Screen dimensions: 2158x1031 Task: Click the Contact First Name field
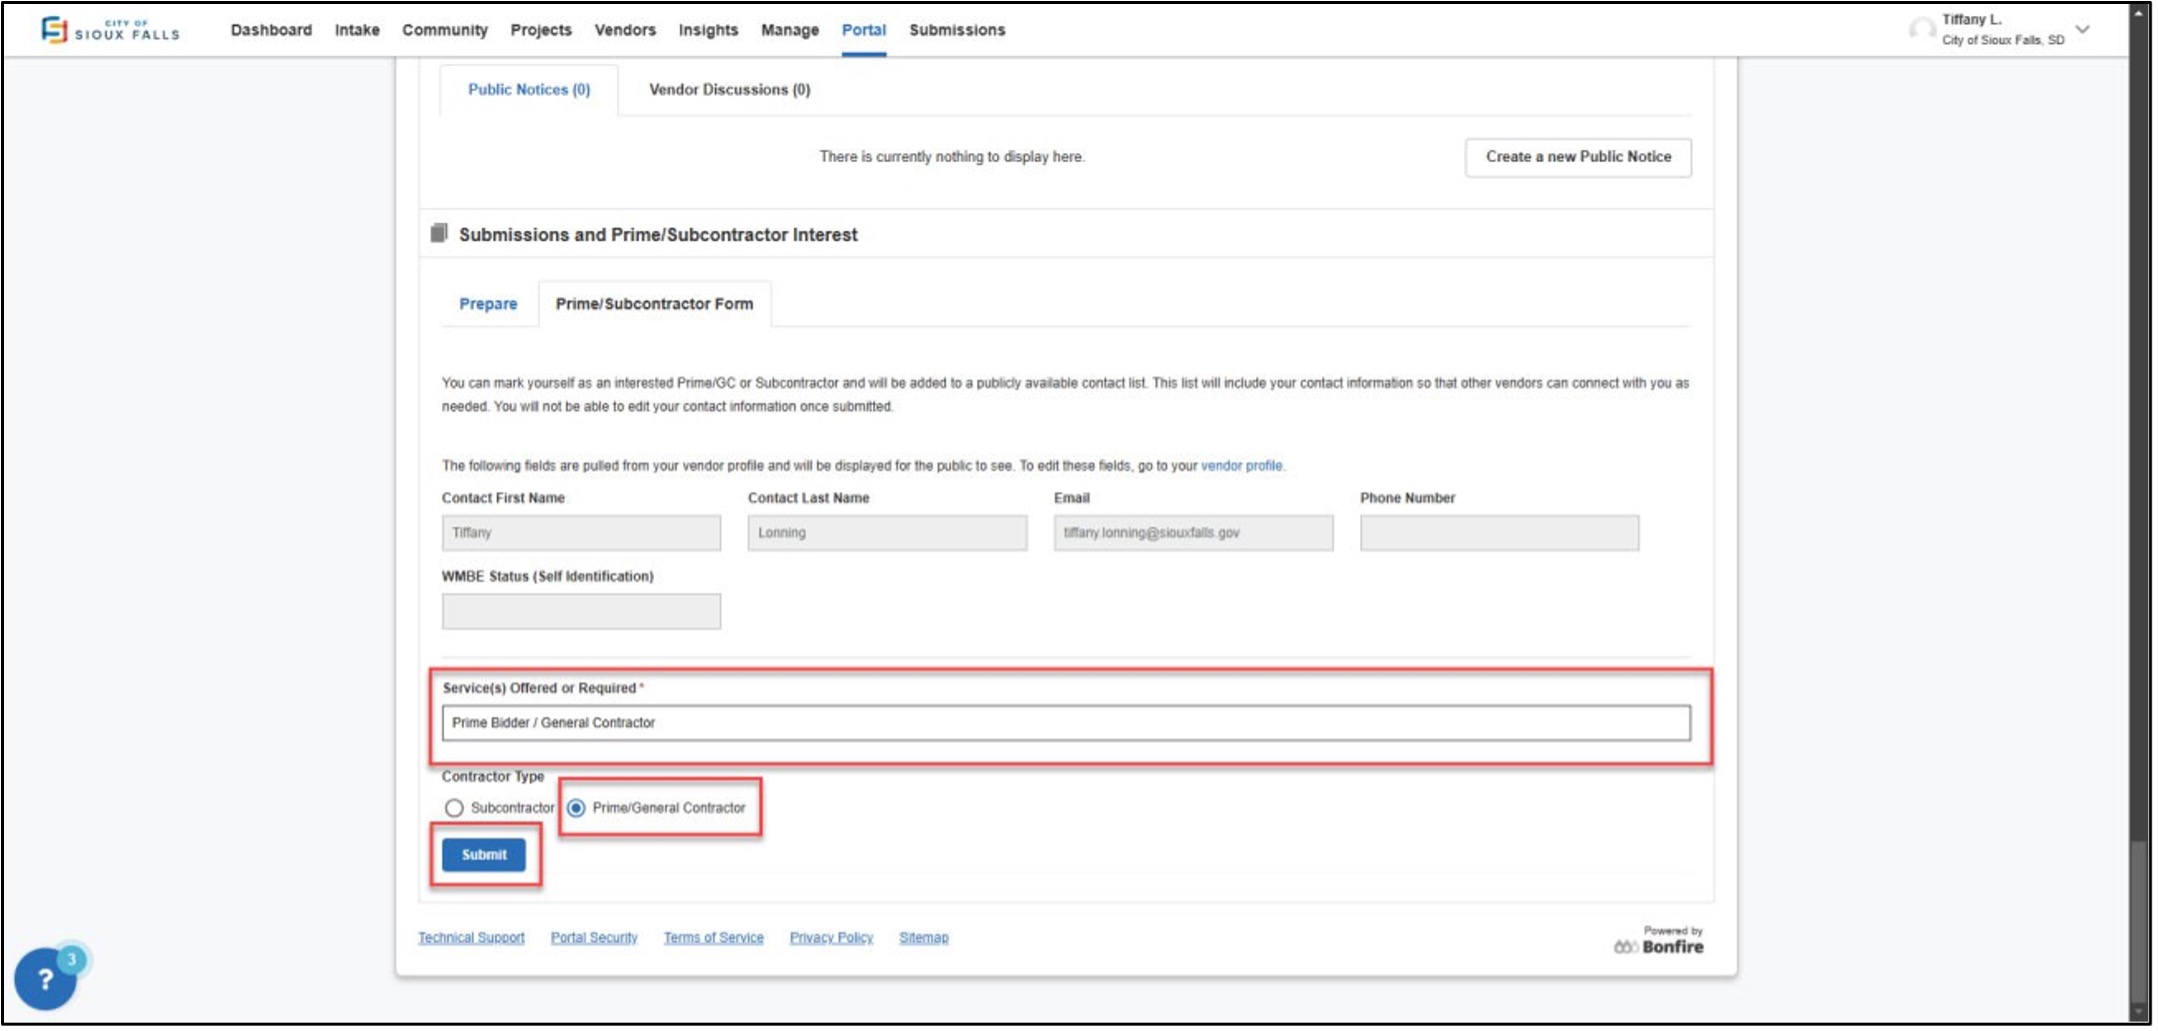coord(581,533)
